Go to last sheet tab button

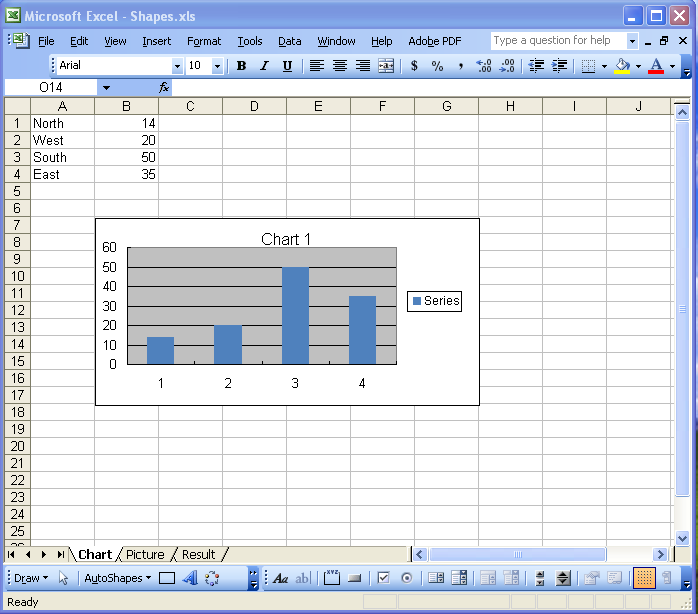pos(61,554)
